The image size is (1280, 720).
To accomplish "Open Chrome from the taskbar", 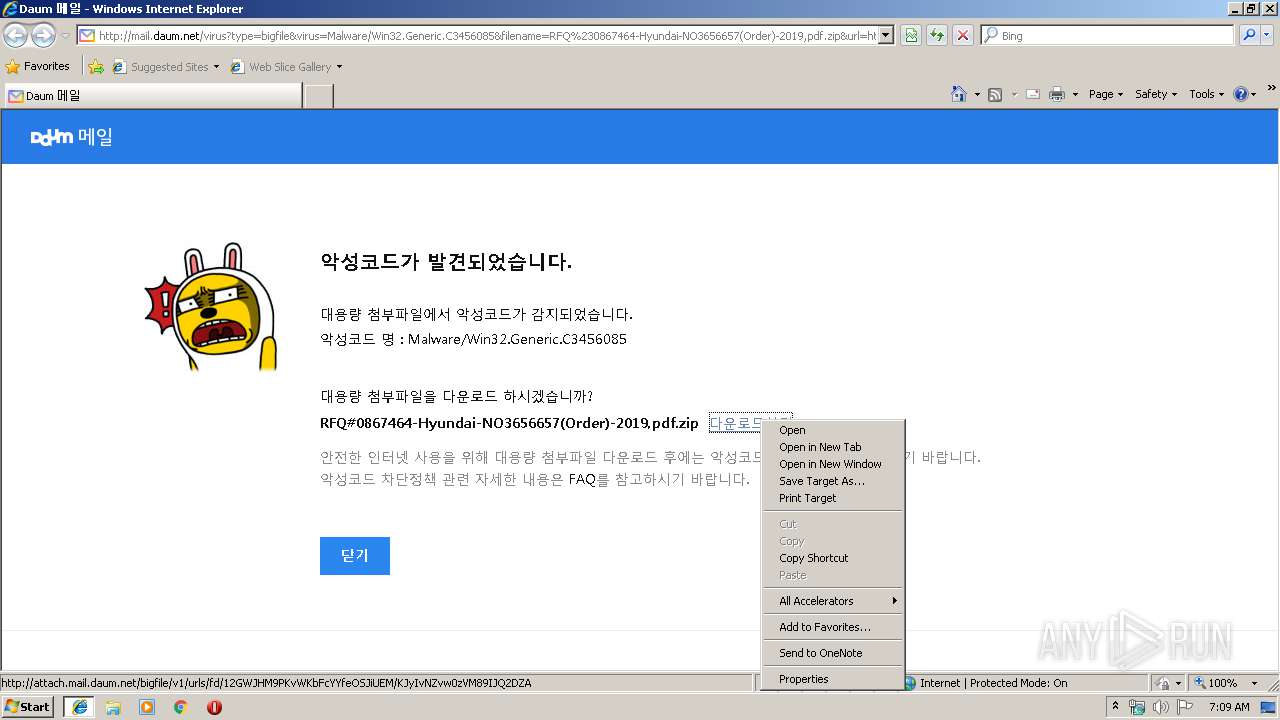I will pyautogui.click(x=180, y=707).
